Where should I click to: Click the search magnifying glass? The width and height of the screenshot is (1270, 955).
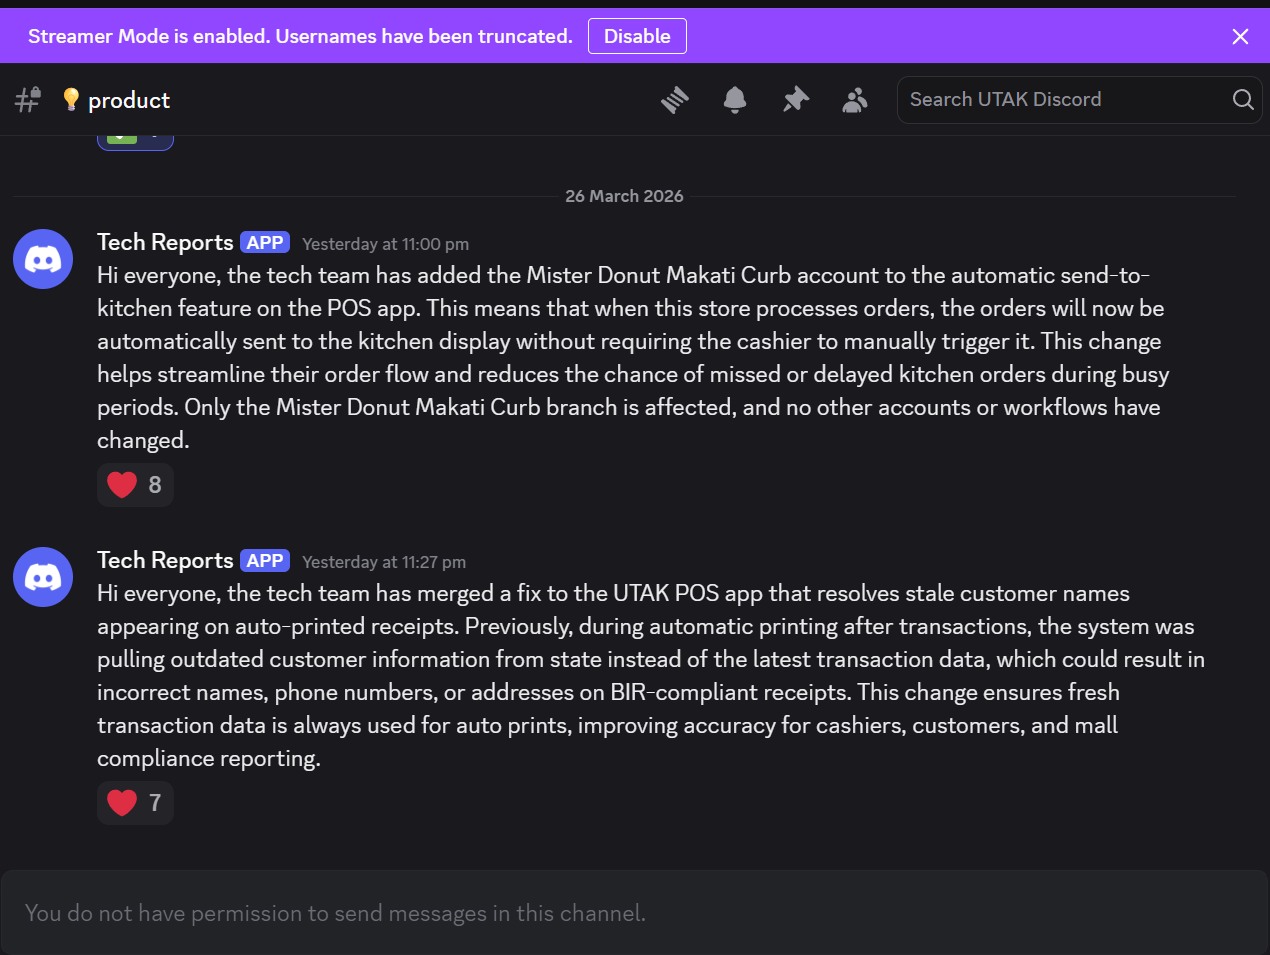coord(1243,99)
